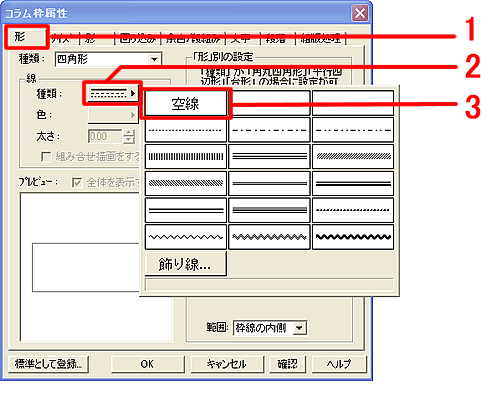500x409 pixels.
Task: Click the 「形」別の設定 group label
Action: tap(224, 57)
